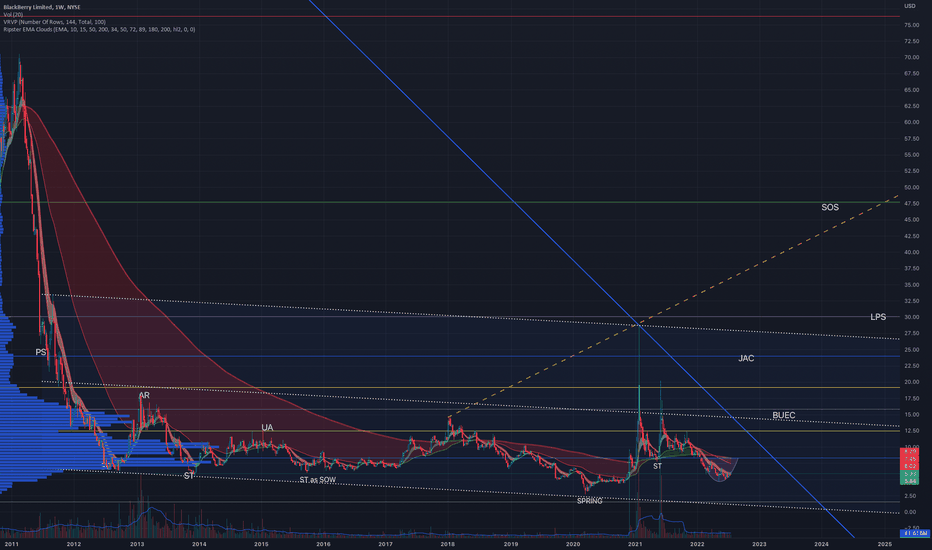Screen dimensions: 932x550
Task: Click the 30.00 price scale label
Action: pos(912,317)
